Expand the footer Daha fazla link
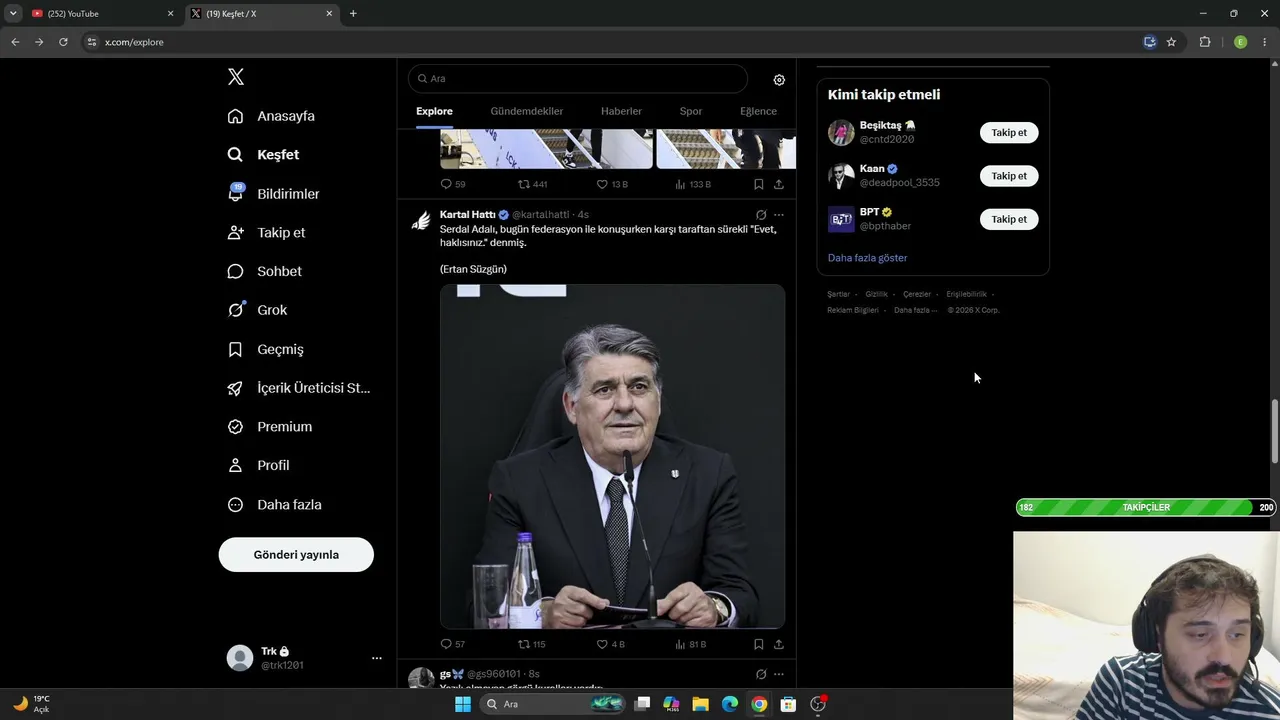The image size is (1280, 720). pyautogui.click(x=915, y=310)
